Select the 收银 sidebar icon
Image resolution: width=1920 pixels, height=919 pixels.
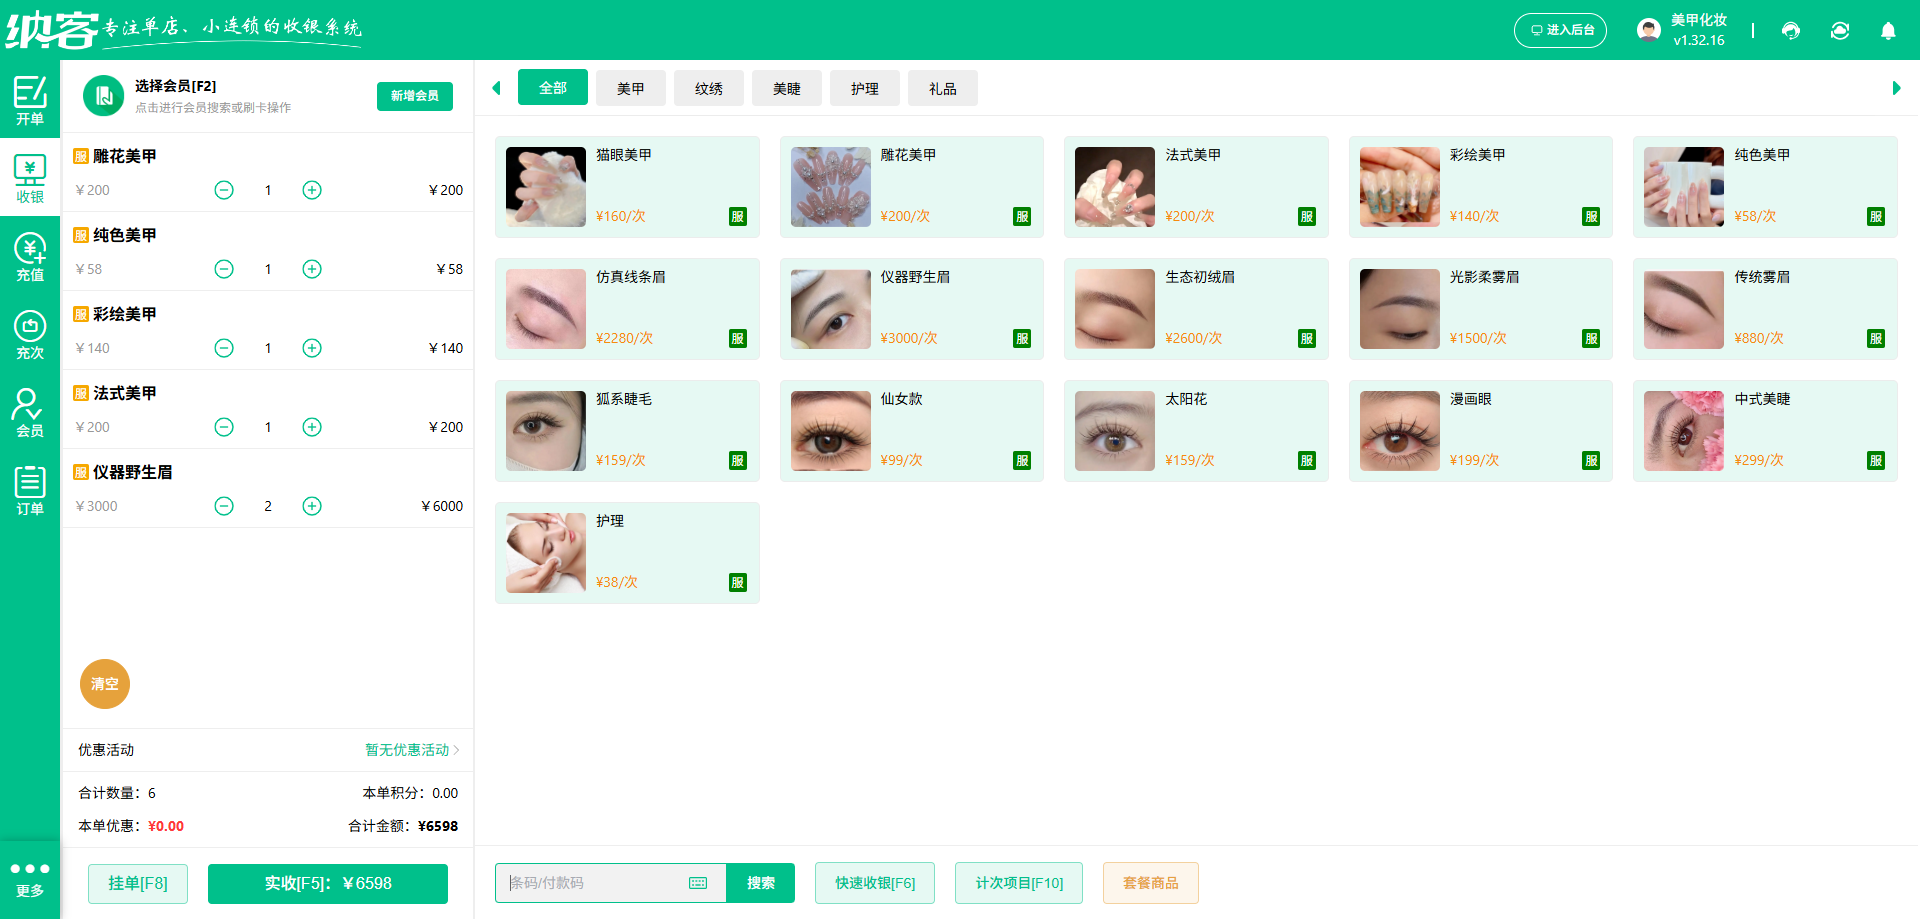pyautogui.click(x=30, y=177)
